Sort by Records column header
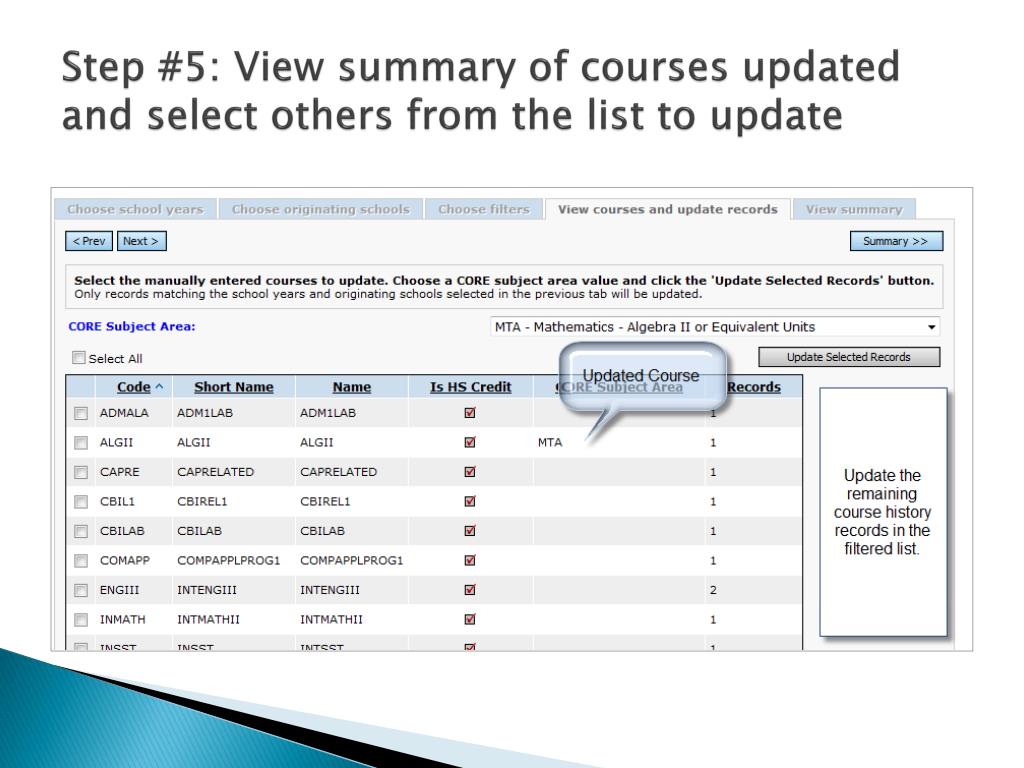The image size is (1024, 768). [x=754, y=387]
